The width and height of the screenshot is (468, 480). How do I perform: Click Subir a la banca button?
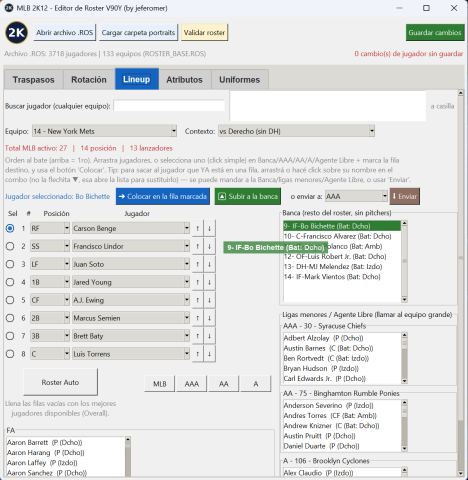(x=248, y=196)
